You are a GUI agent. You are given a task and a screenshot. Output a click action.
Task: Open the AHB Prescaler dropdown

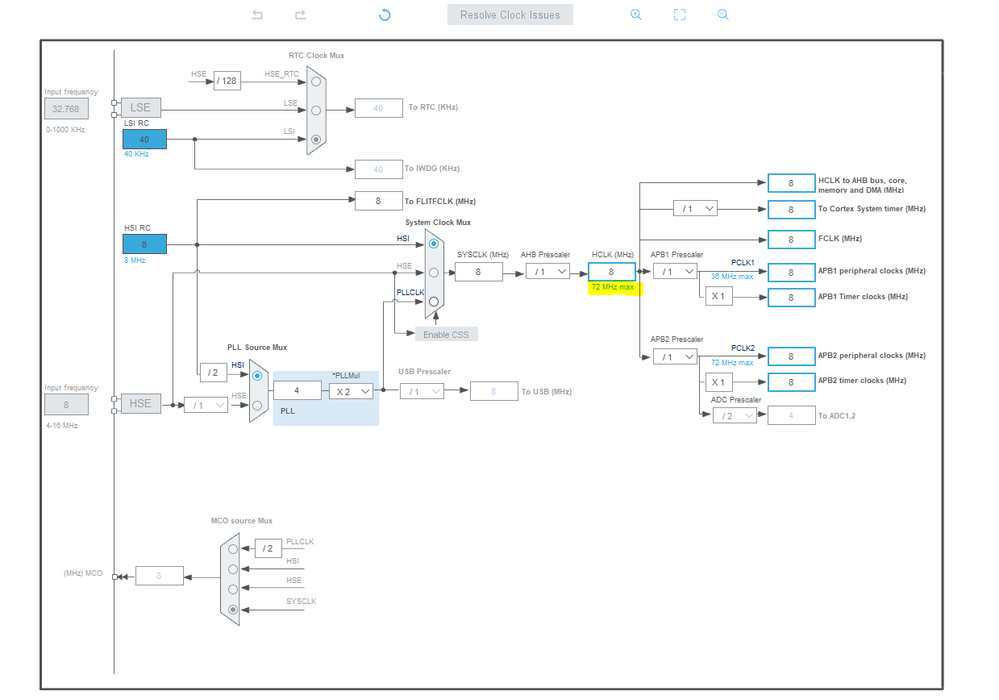coord(548,272)
